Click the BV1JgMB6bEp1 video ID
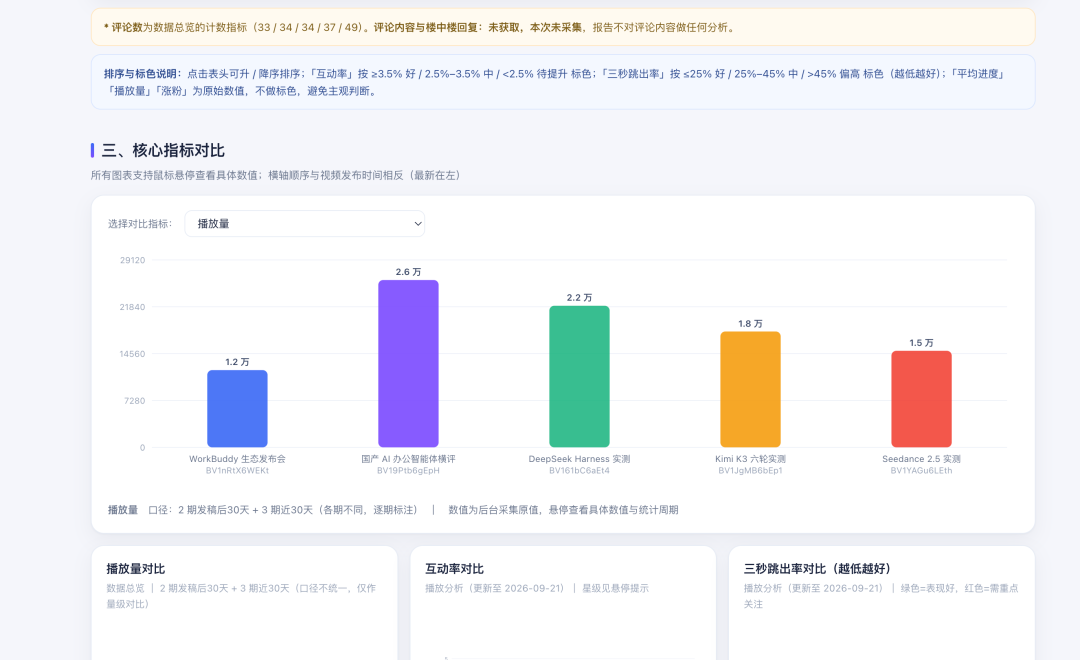Image resolution: width=1080 pixels, height=660 pixels. (750, 471)
